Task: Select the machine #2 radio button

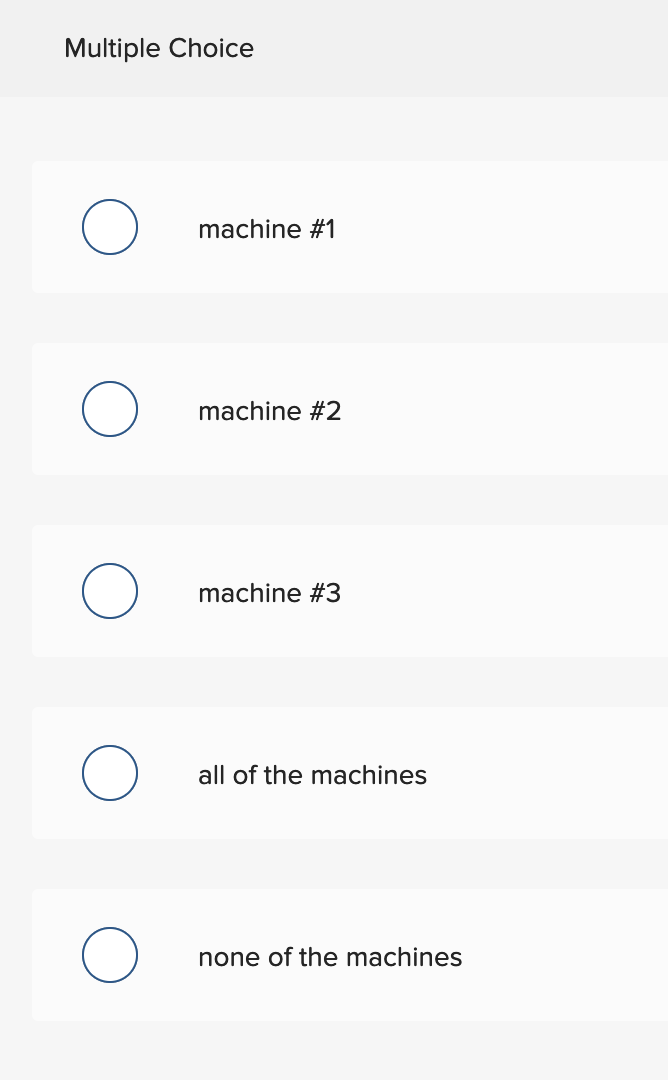Action: [109, 409]
